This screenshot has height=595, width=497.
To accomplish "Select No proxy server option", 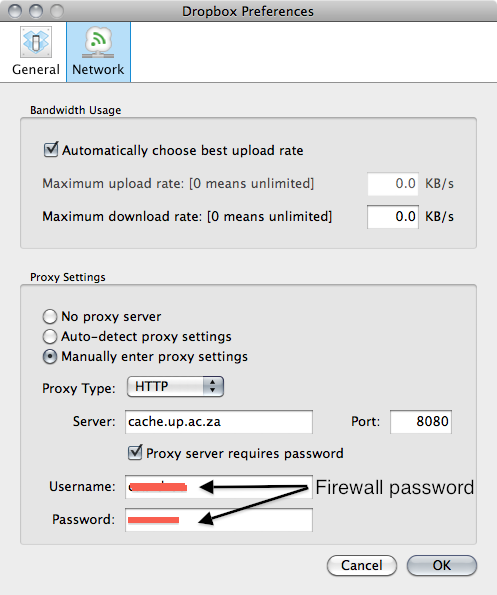I will pyautogui.click(x=50, y=316).
